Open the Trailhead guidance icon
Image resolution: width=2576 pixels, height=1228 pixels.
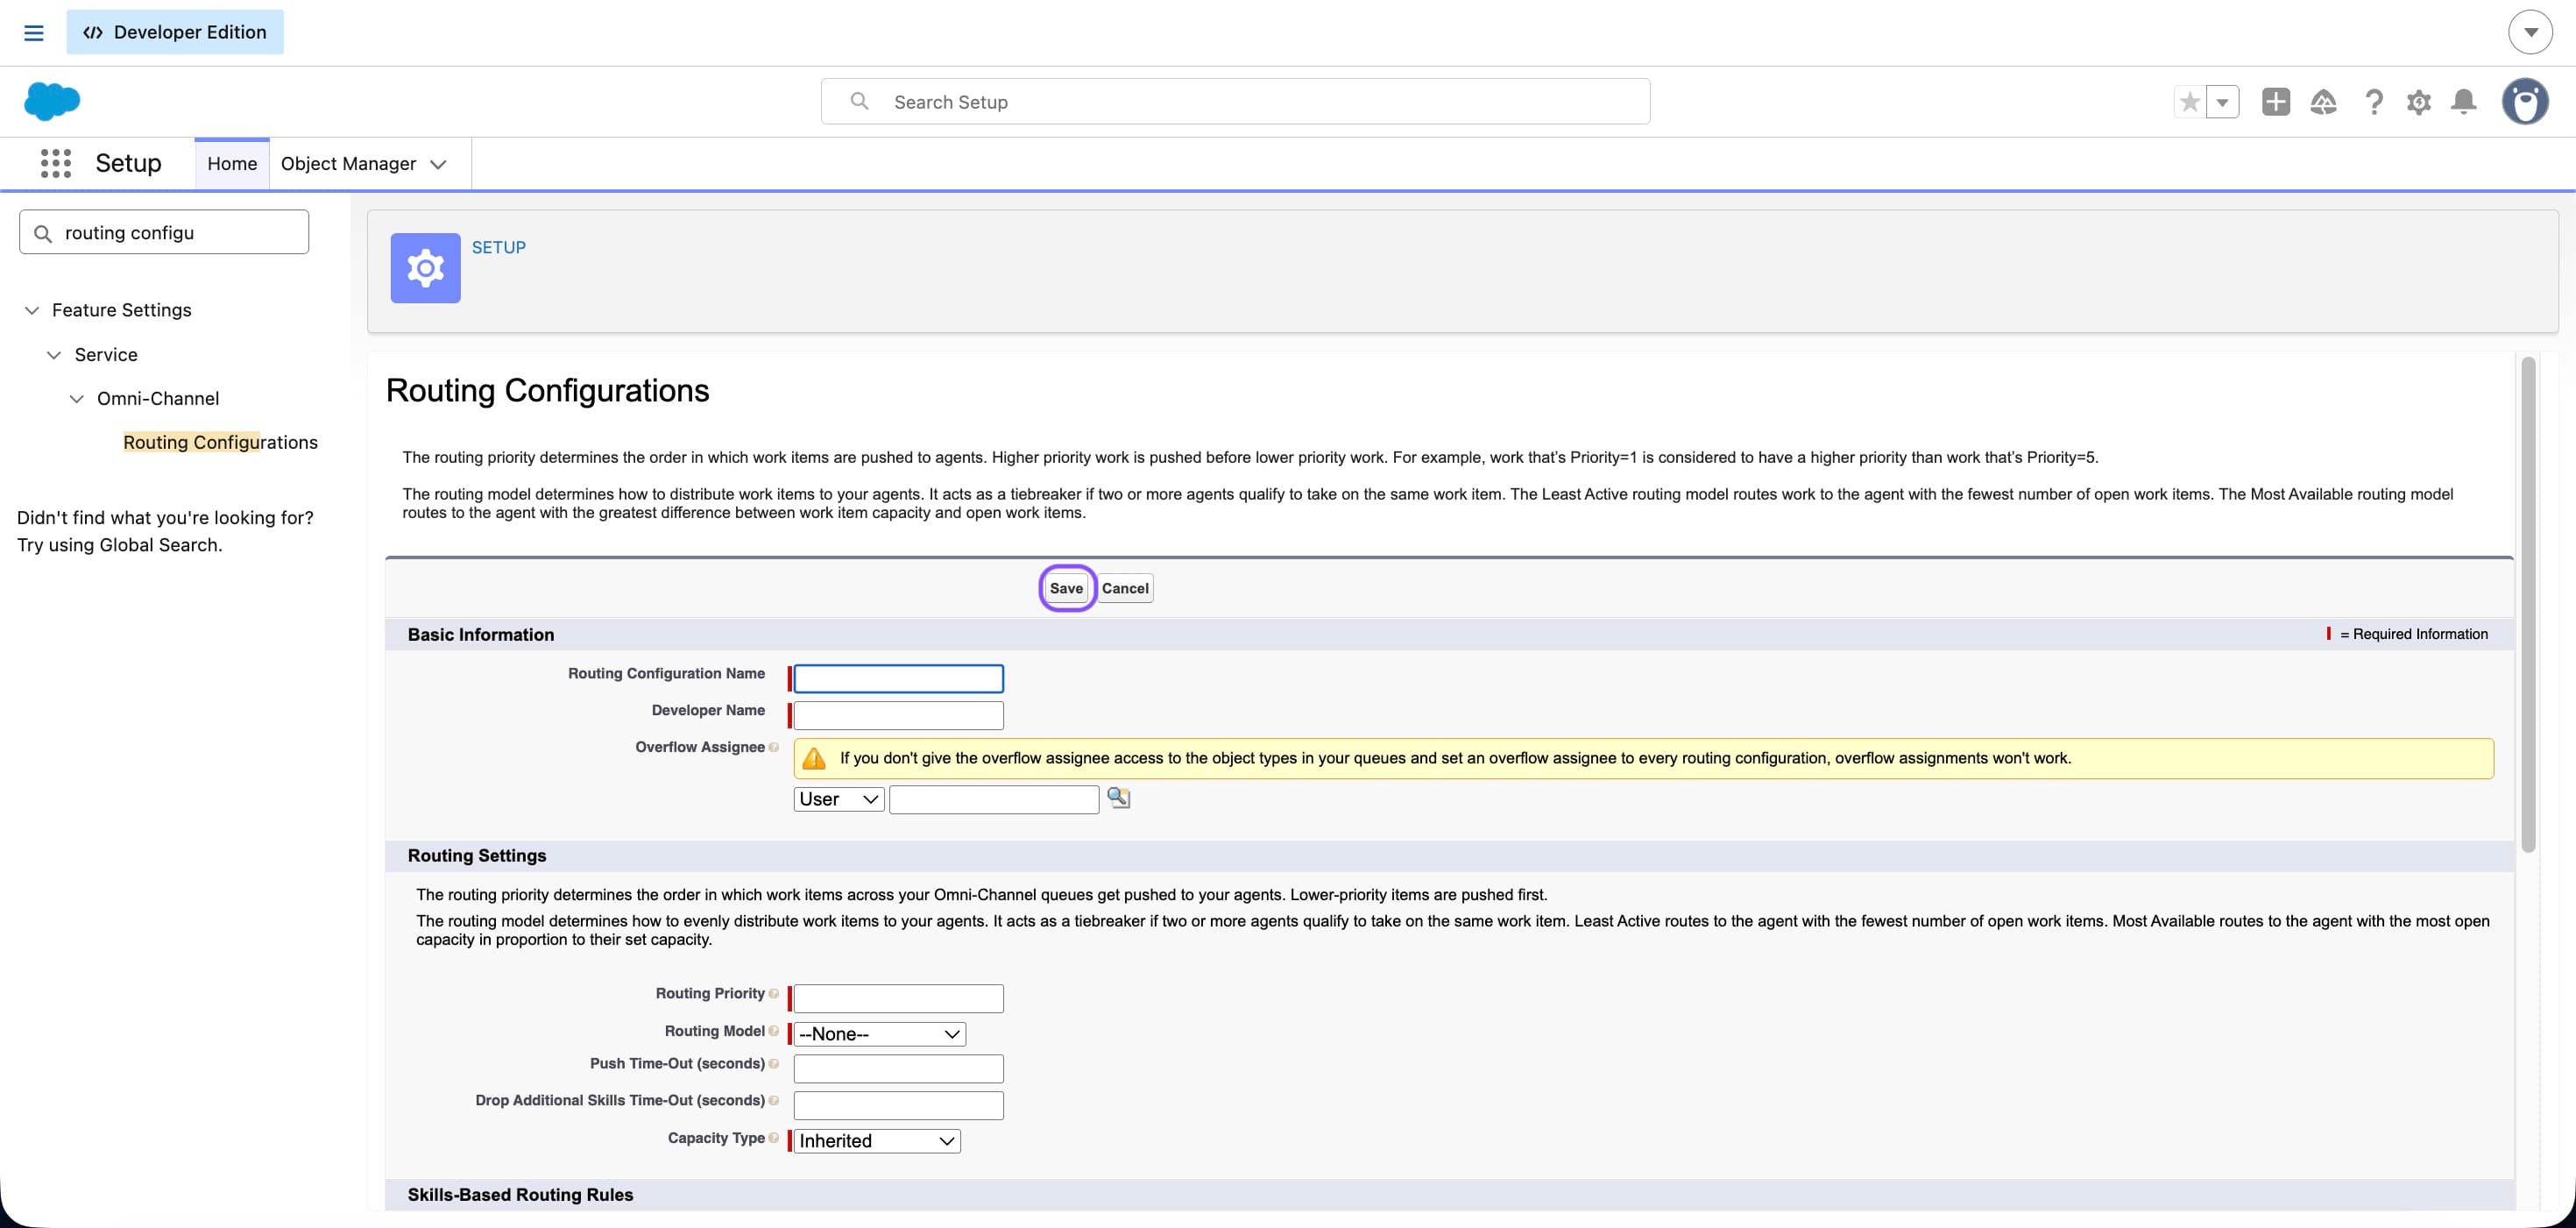(x=2323, y=101)
